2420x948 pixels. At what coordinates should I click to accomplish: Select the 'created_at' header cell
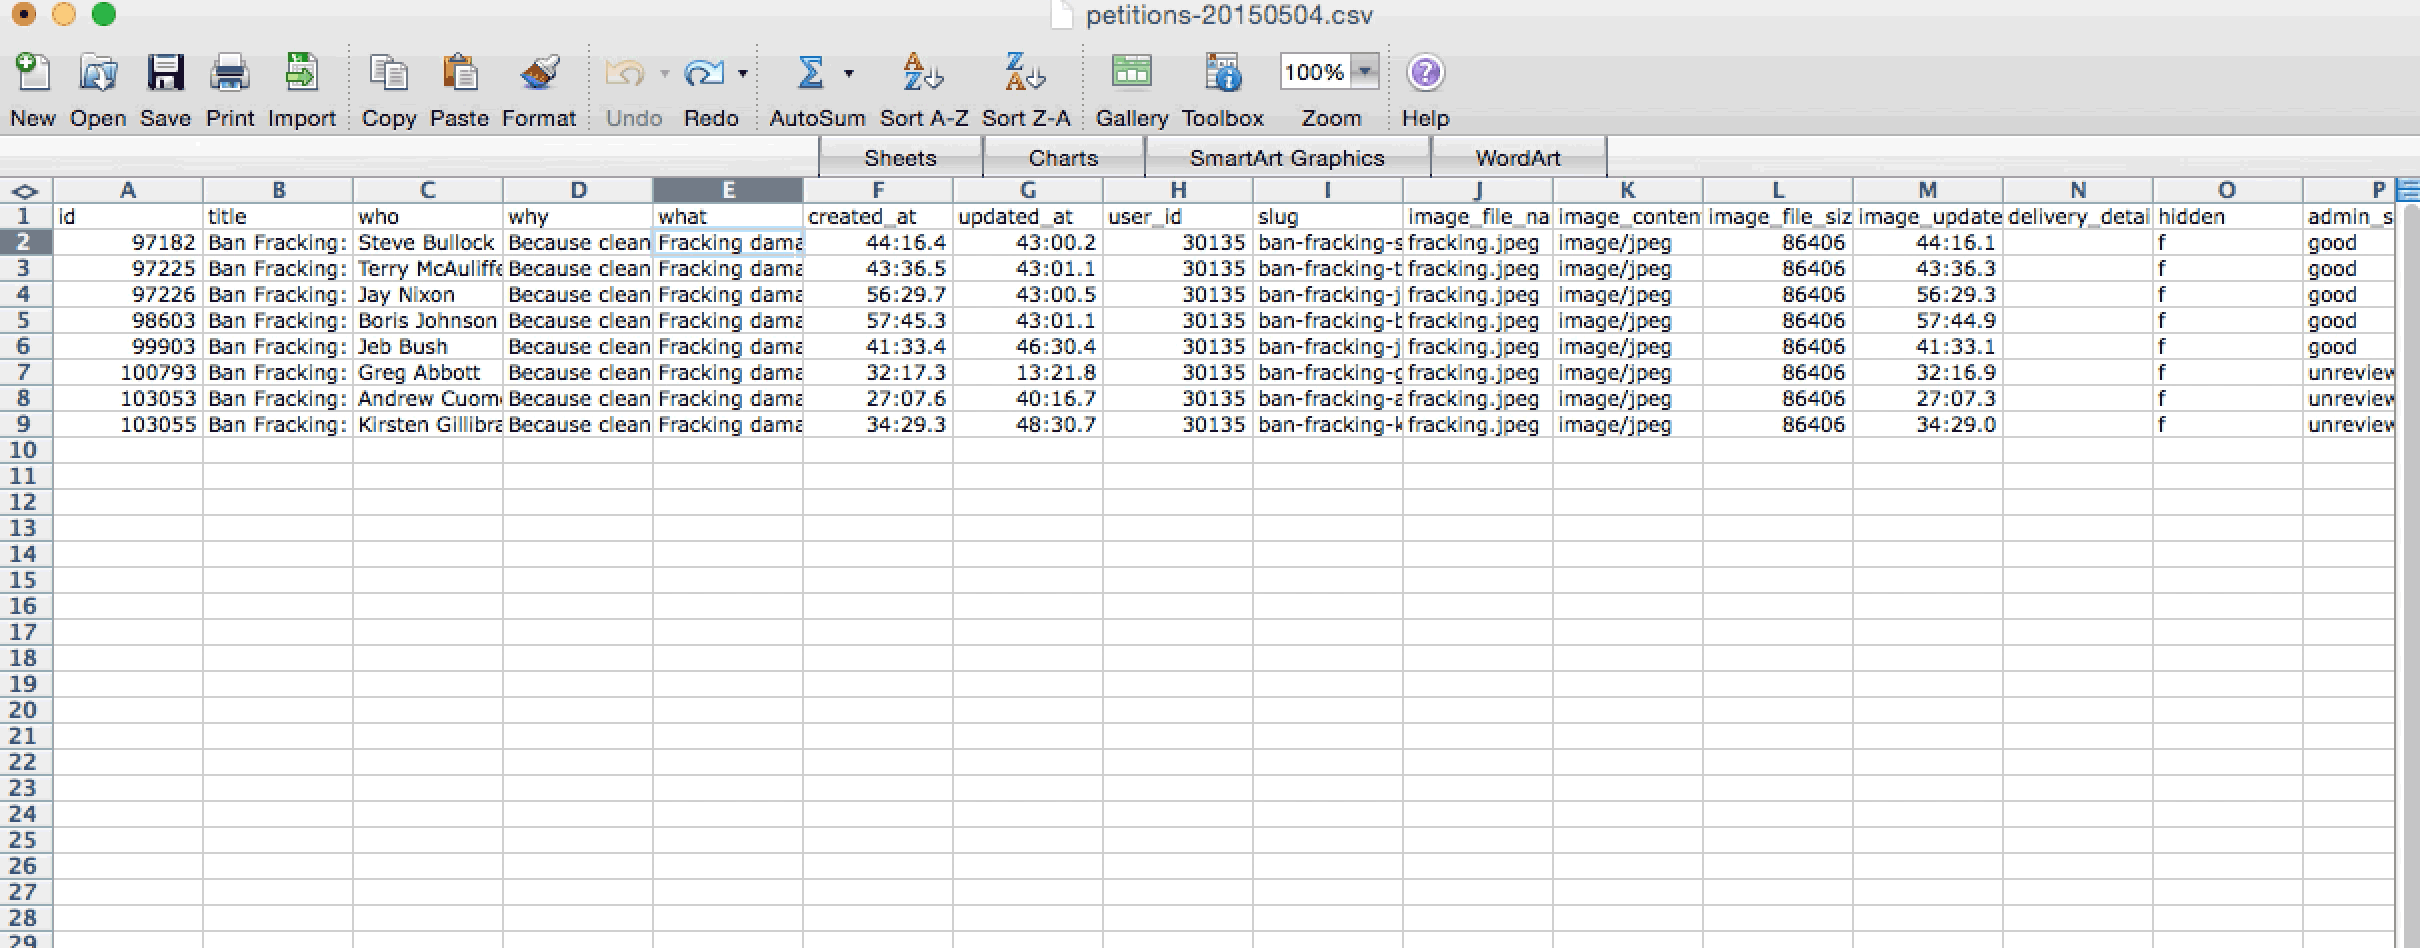[878, 217]
